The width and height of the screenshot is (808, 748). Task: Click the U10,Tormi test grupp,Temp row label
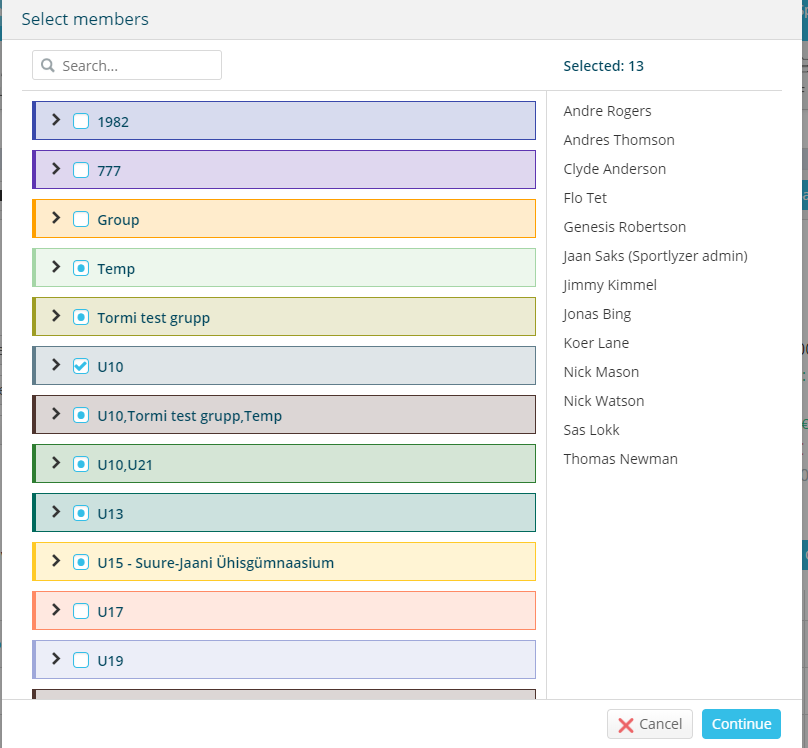pos(190,415)
